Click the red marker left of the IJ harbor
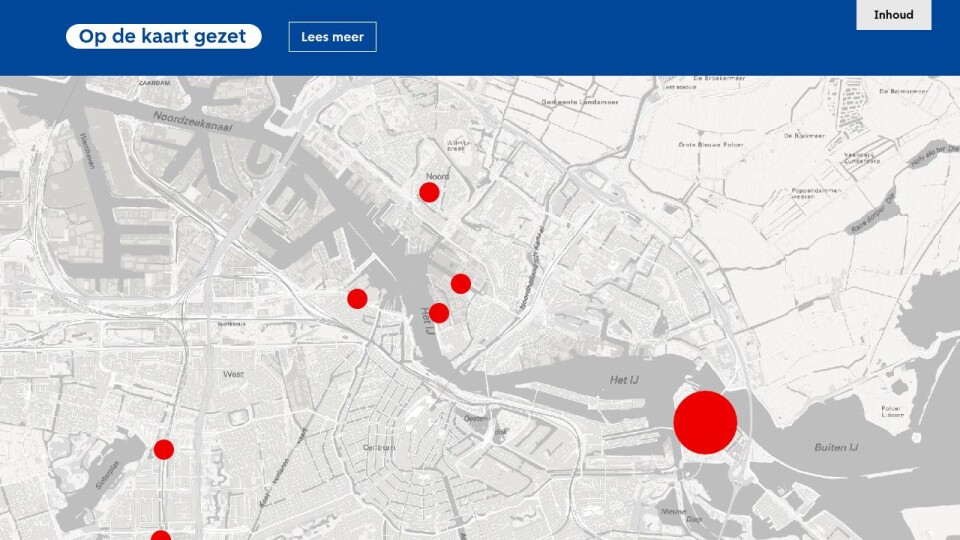Viewport: 960px width, 540px height. click(357, 298)
